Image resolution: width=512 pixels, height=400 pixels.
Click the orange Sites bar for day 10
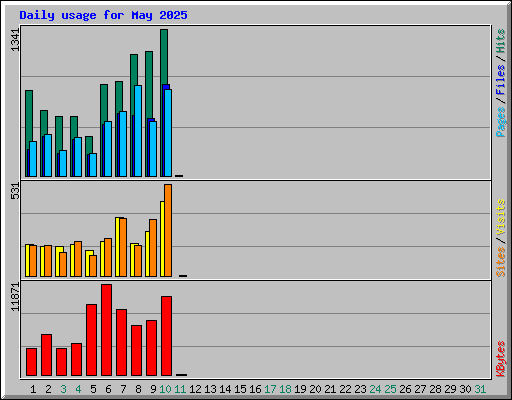pos(168,230)
